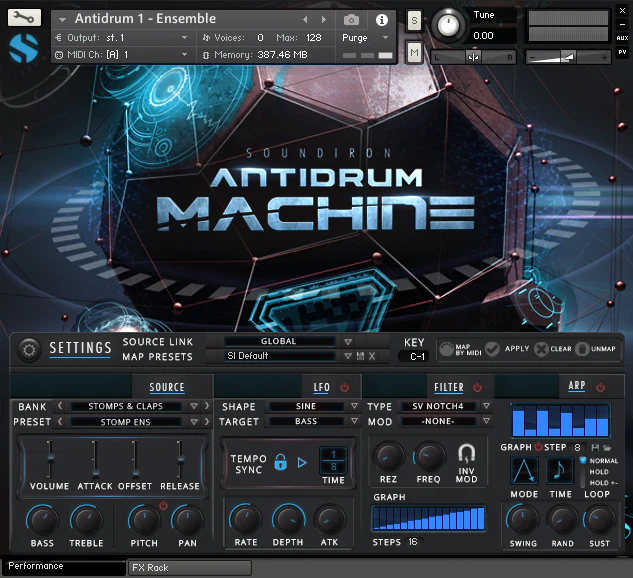Click the arpeggiator MODE triangle icon
This screenshot has height=578, width=633.
tap(524, 470)
